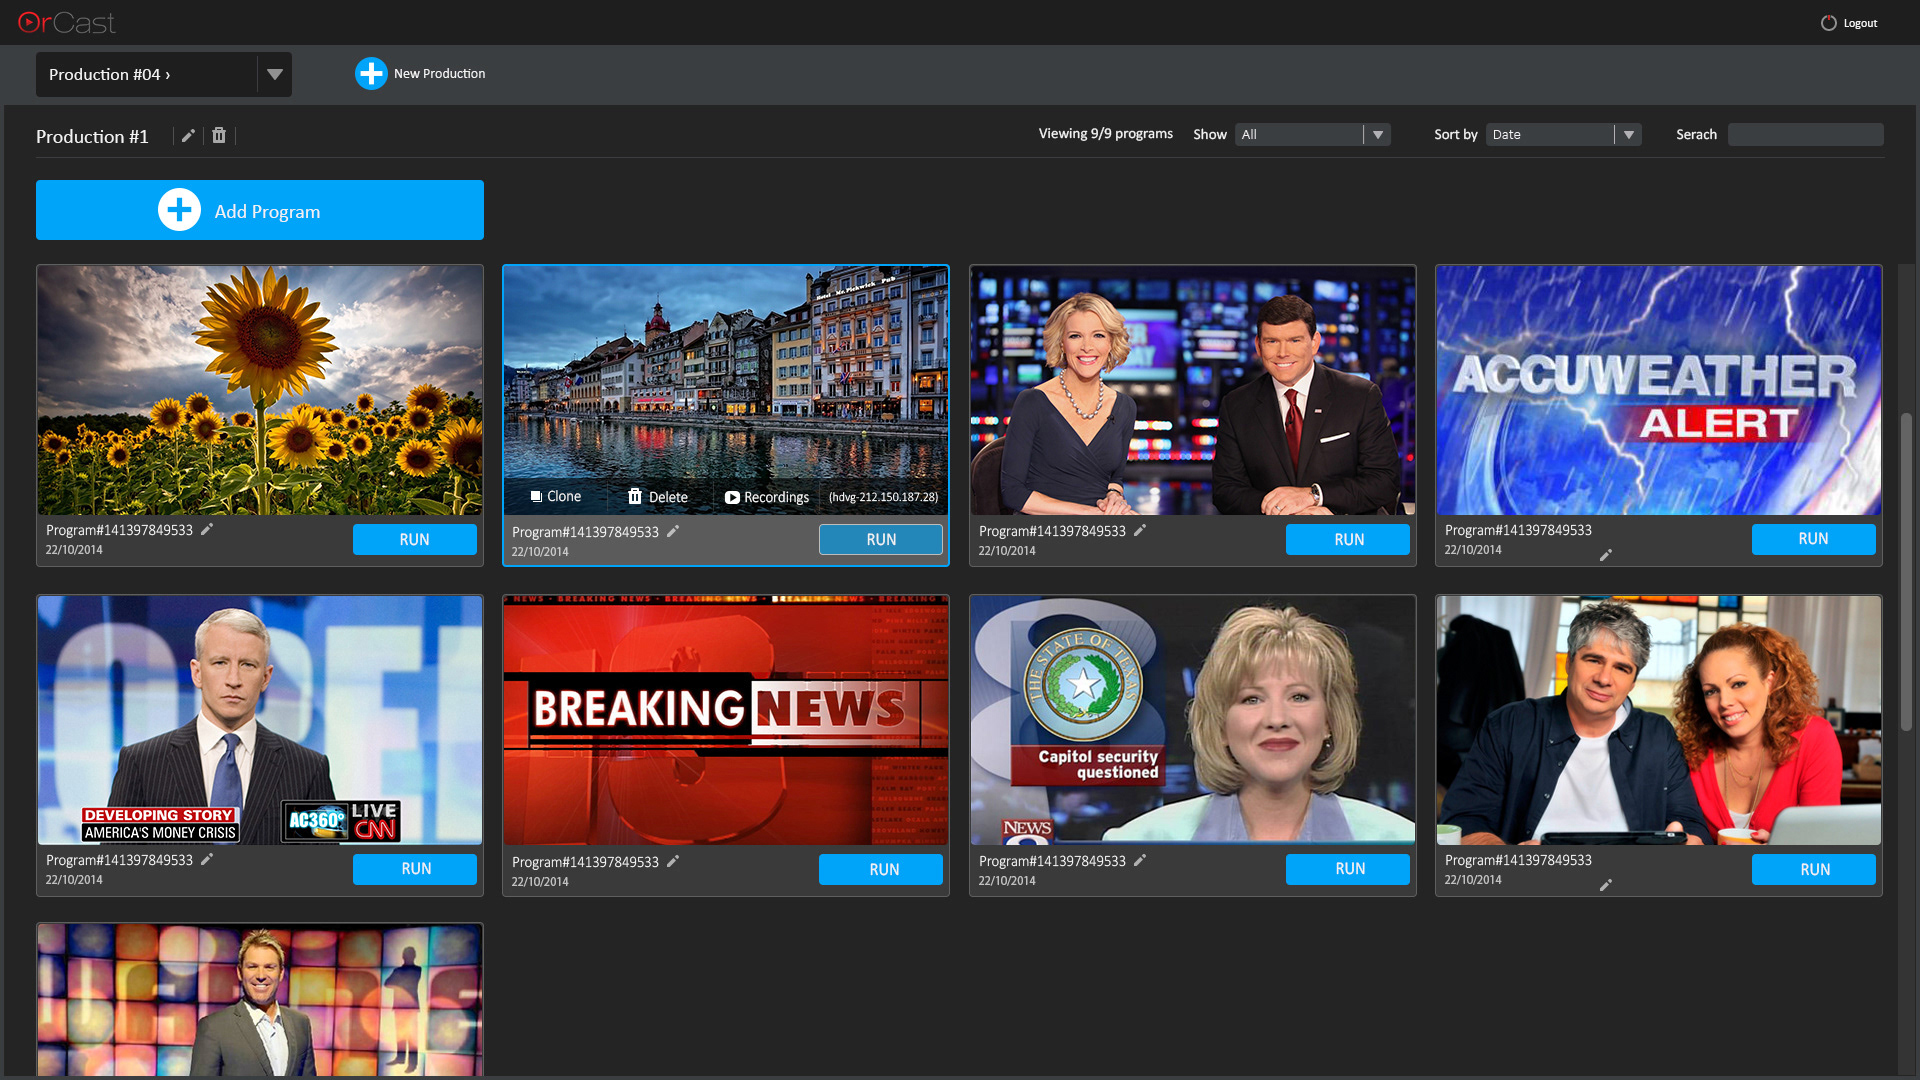Open the Sort by Date dropdown

[x=1628, y=135]
